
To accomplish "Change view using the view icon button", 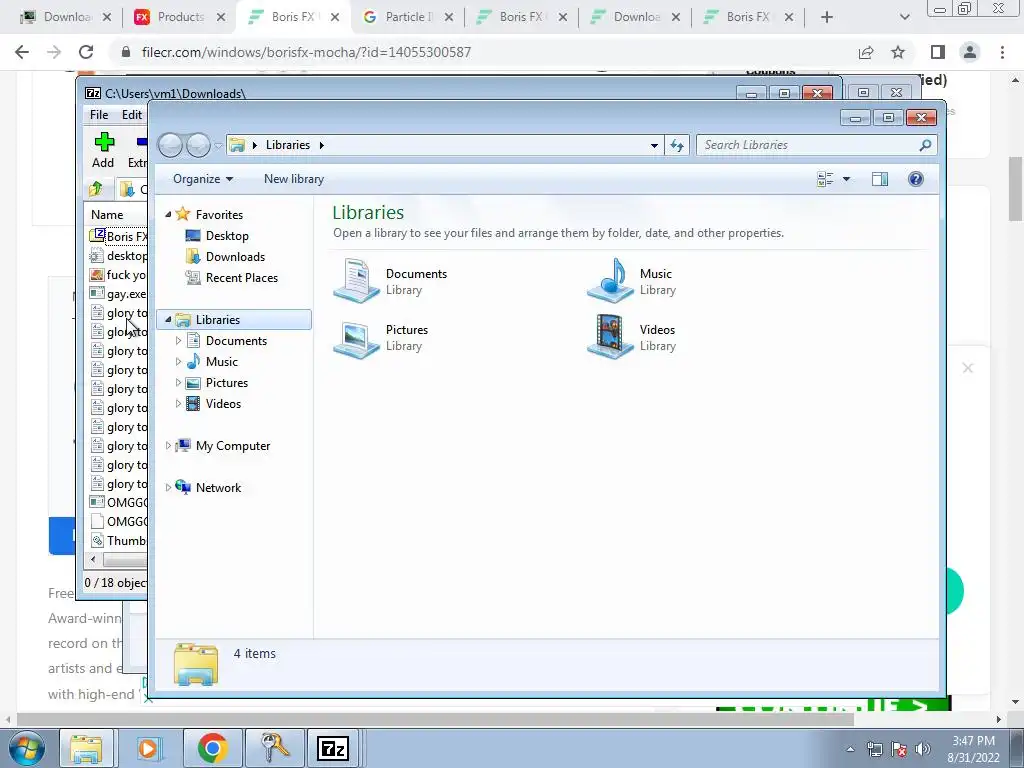I will click(x=825, y=179).
